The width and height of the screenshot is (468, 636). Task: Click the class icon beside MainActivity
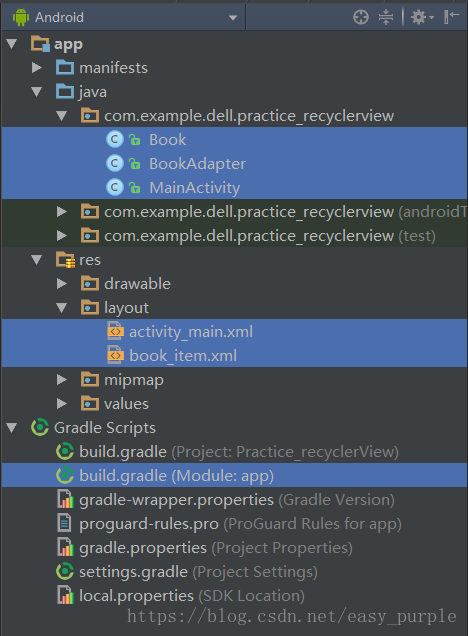coord(115,187)
